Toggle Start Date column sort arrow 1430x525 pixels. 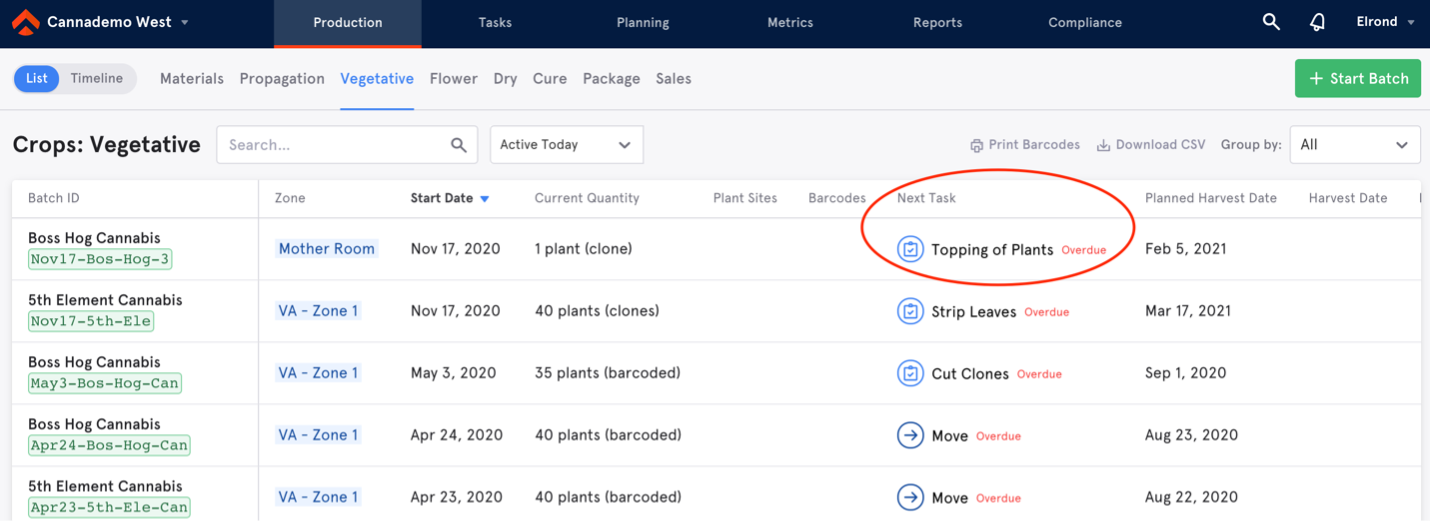click(484, 199)
